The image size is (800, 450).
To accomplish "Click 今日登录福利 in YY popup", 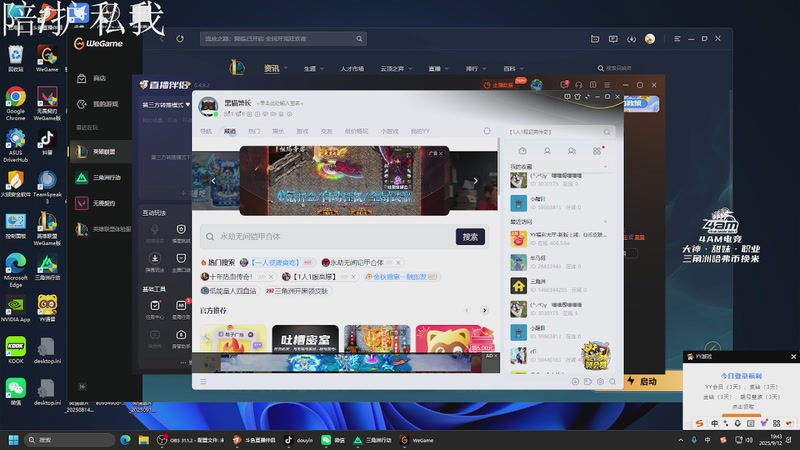I will point(741,376).
